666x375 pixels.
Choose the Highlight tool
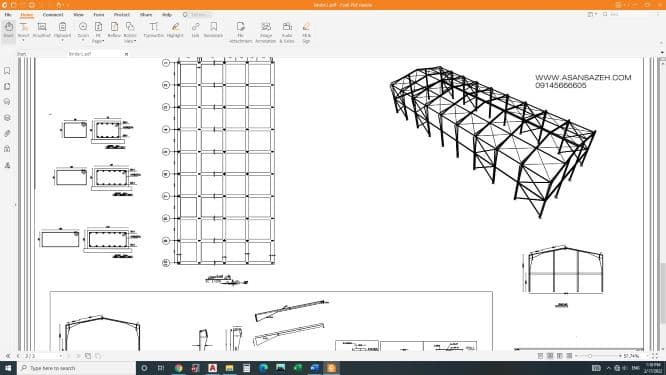click(x=175, y=30)
